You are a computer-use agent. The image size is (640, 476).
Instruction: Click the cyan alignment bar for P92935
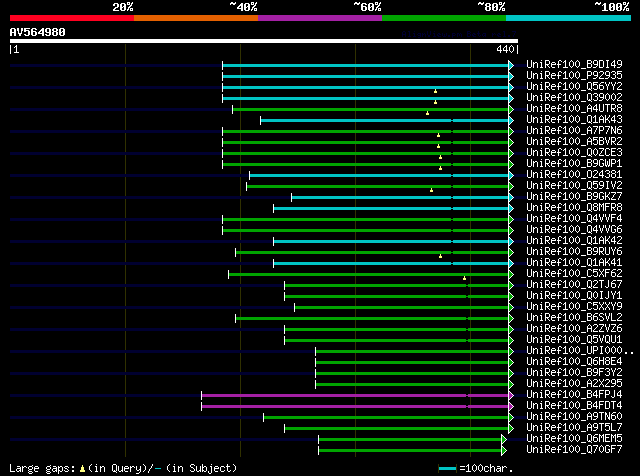[366, 76]
